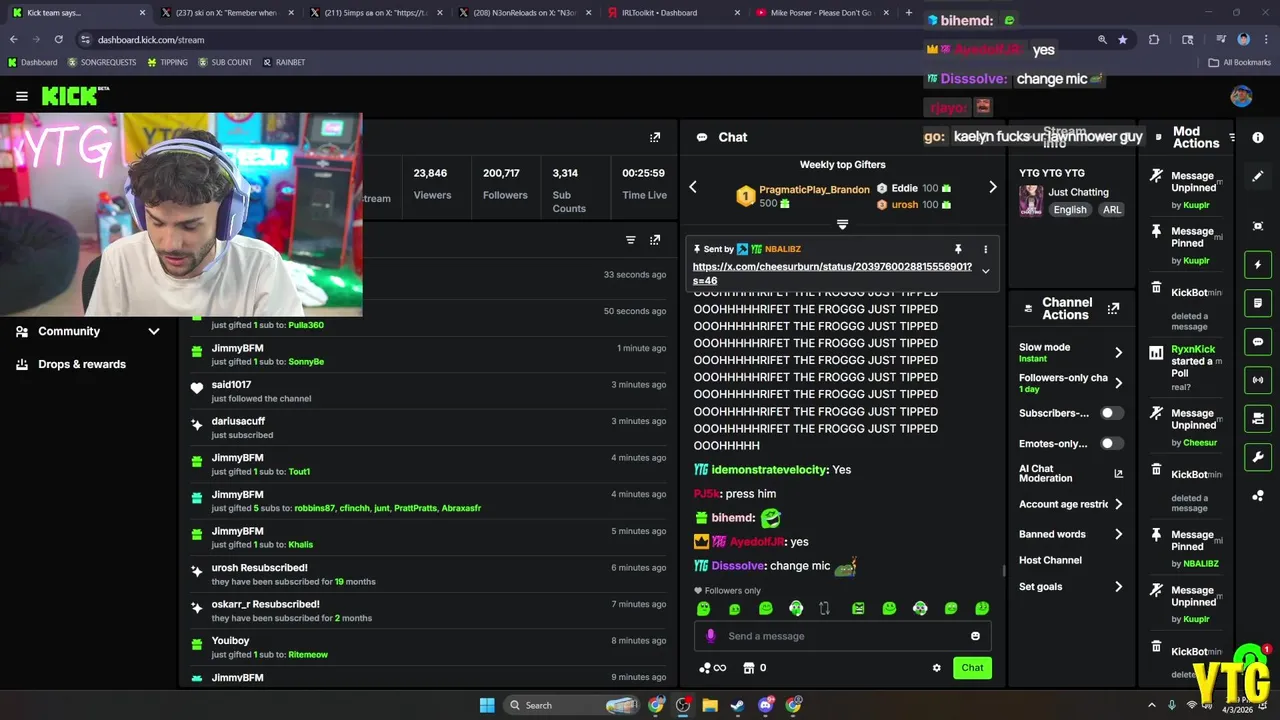Open the Dashboard bookmark
The width and height of the screenshot is (1280, 720).
[x=32, y=62]
